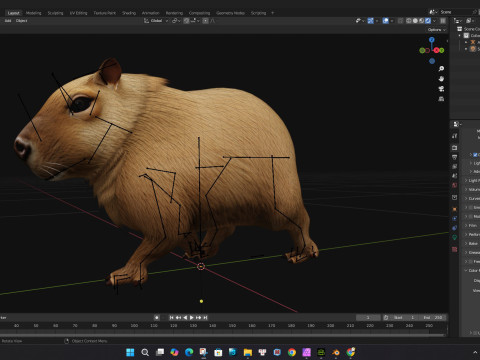Open the Global transform orientation dropdown
Image resolution: width=480 pixels, height=360 pixels.
[156, 21]
